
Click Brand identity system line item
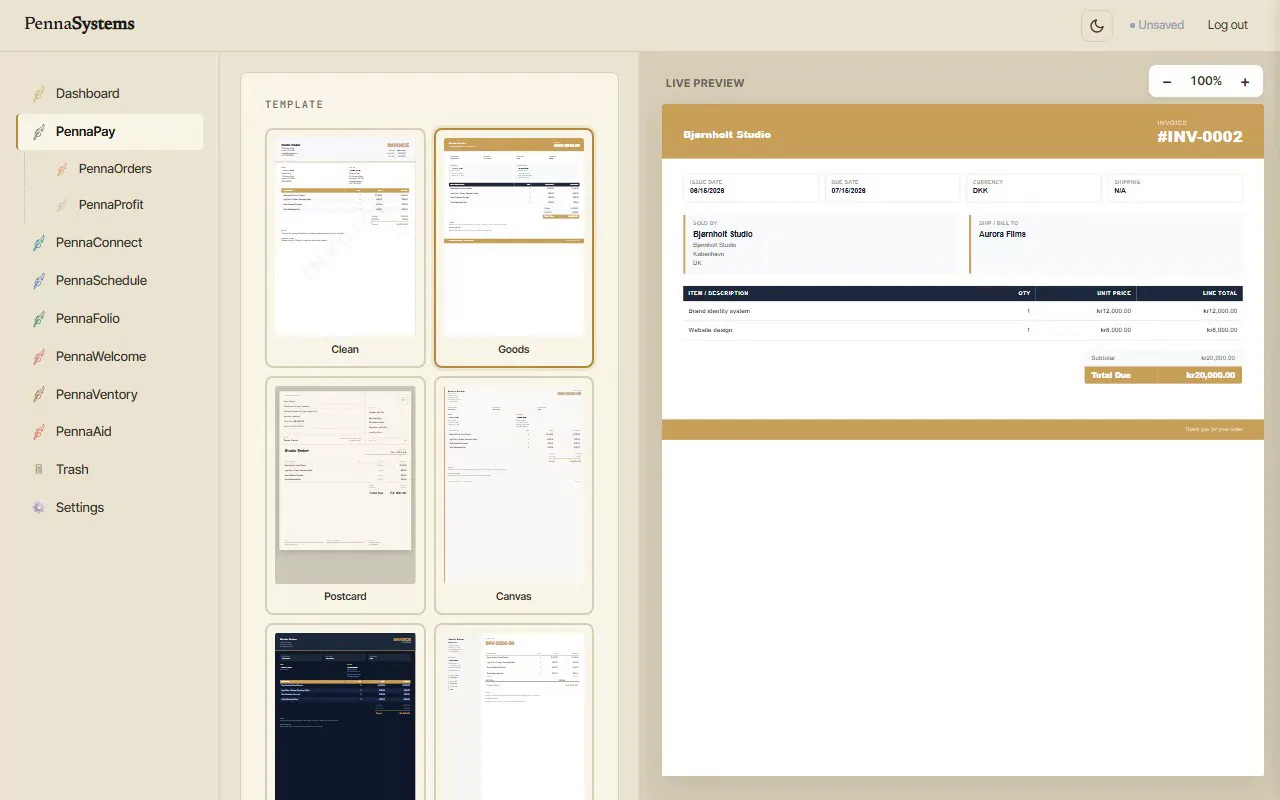pos(719,311)
